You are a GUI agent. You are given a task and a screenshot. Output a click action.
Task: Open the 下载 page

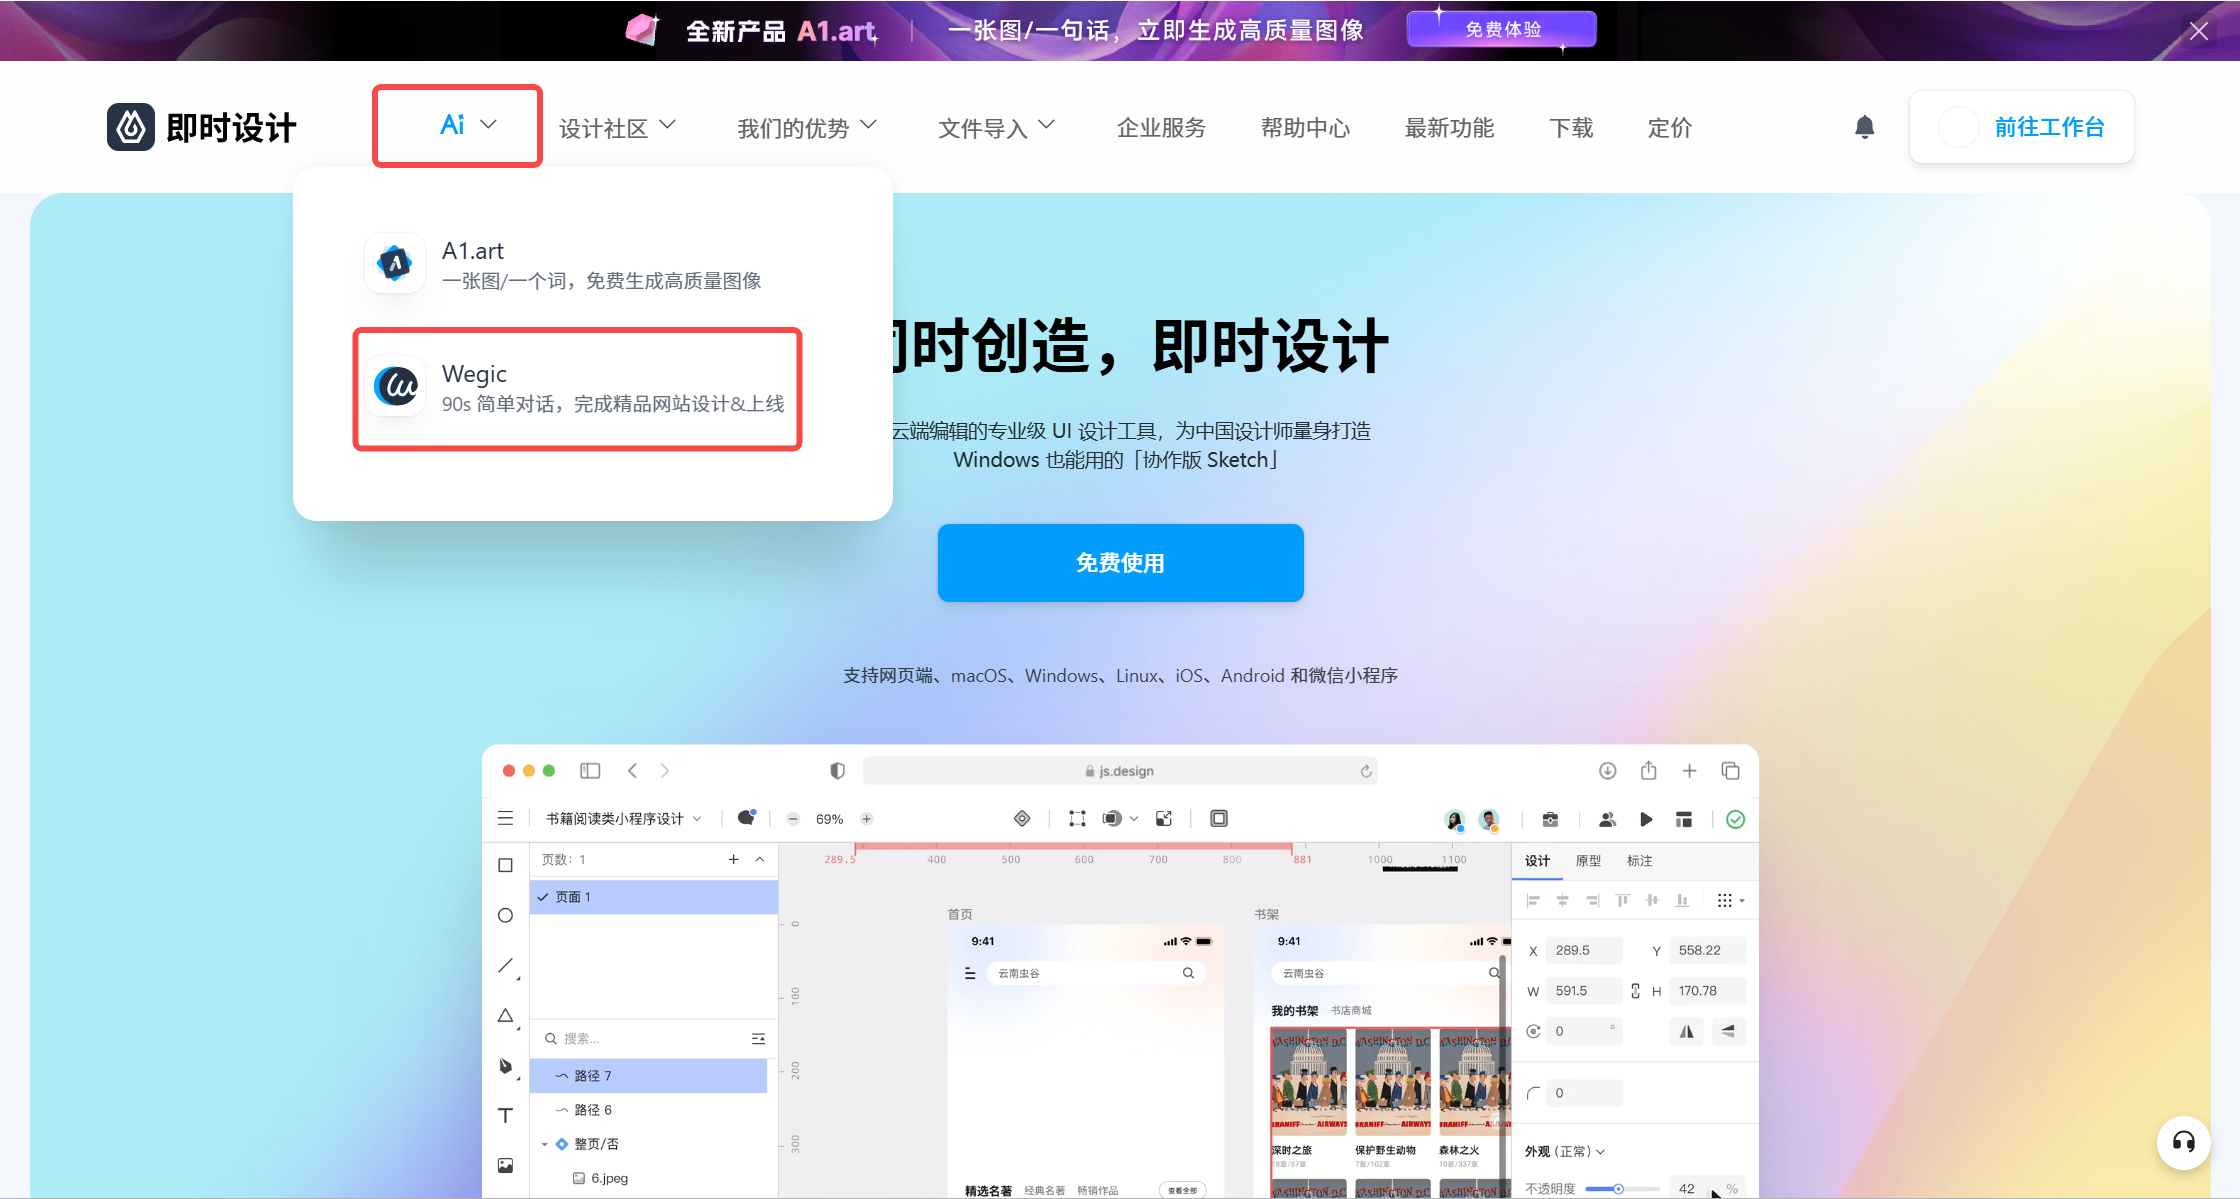point(1571,128)
